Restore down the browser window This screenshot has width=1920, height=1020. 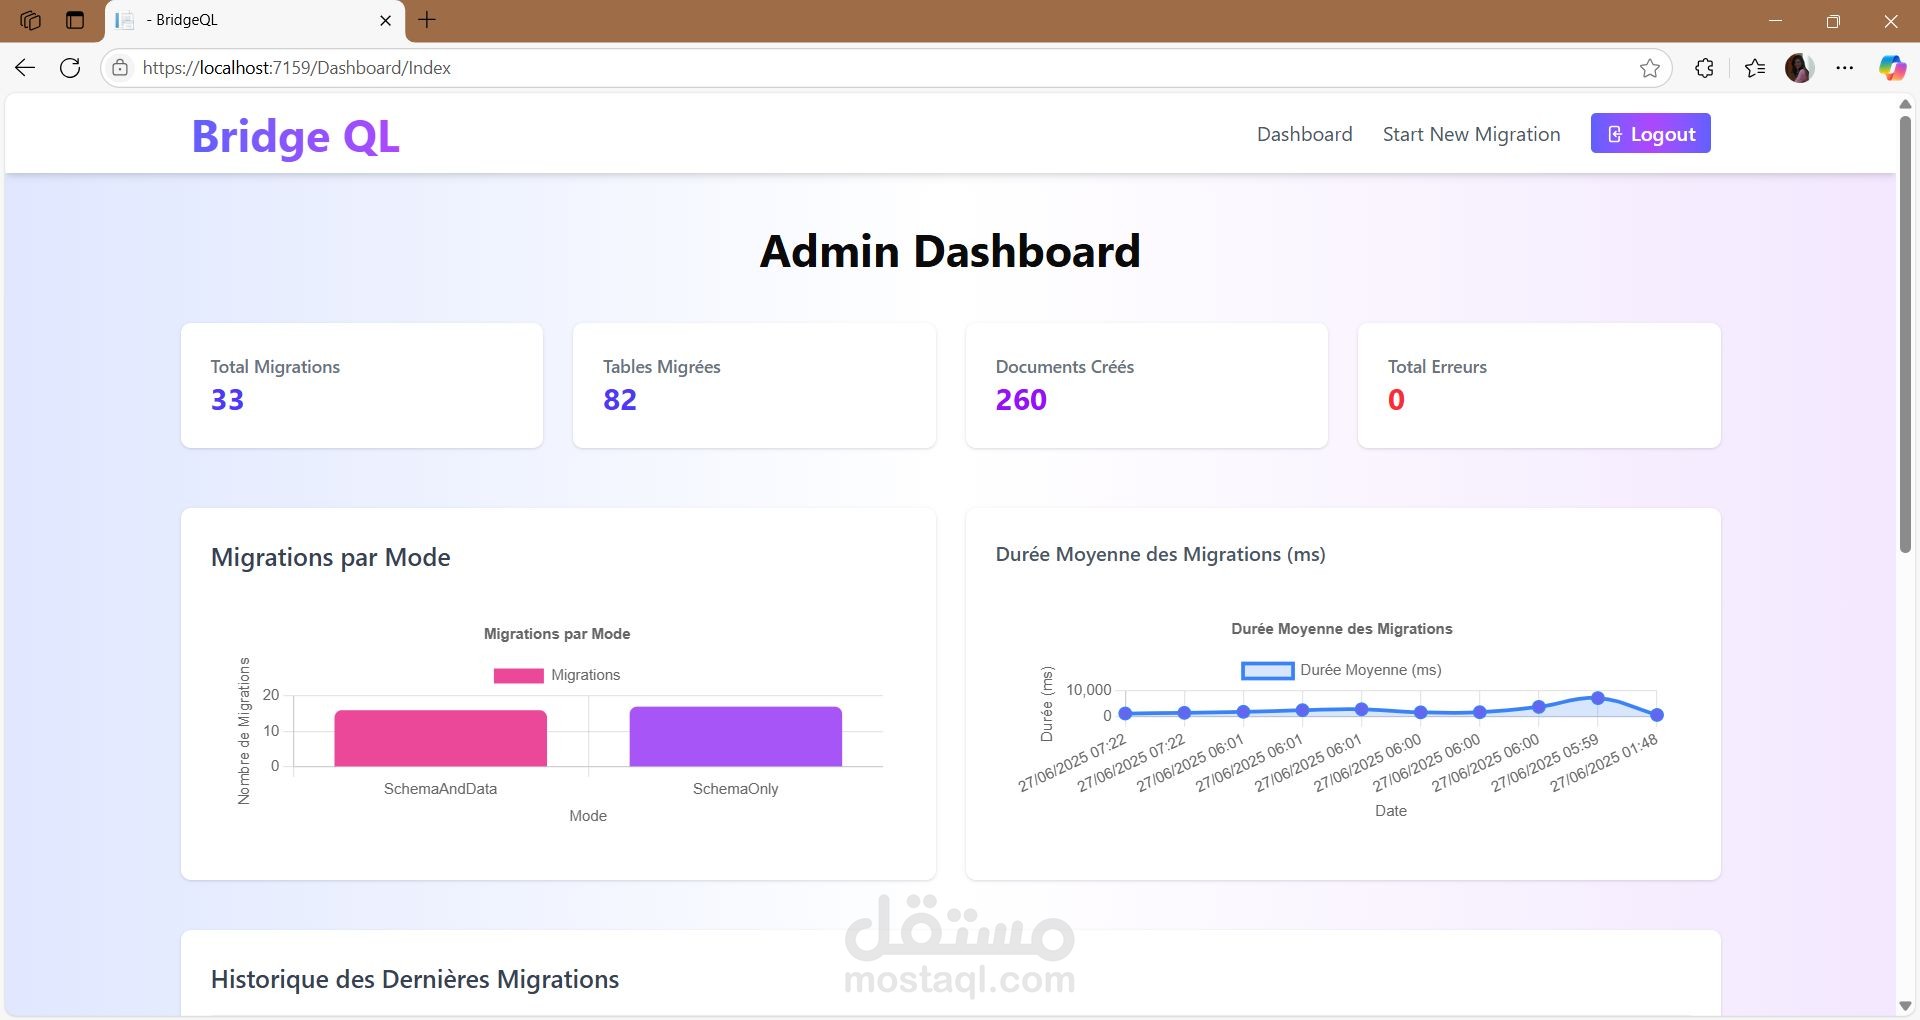click(x=1833, y=20)
